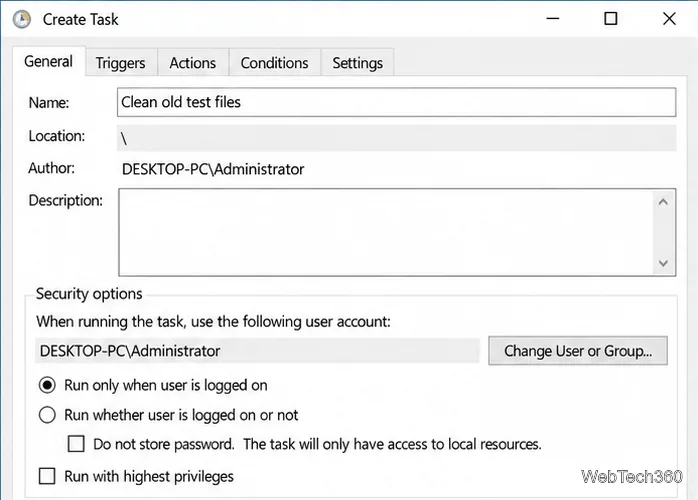Switch to the Conditions tab

275,63
